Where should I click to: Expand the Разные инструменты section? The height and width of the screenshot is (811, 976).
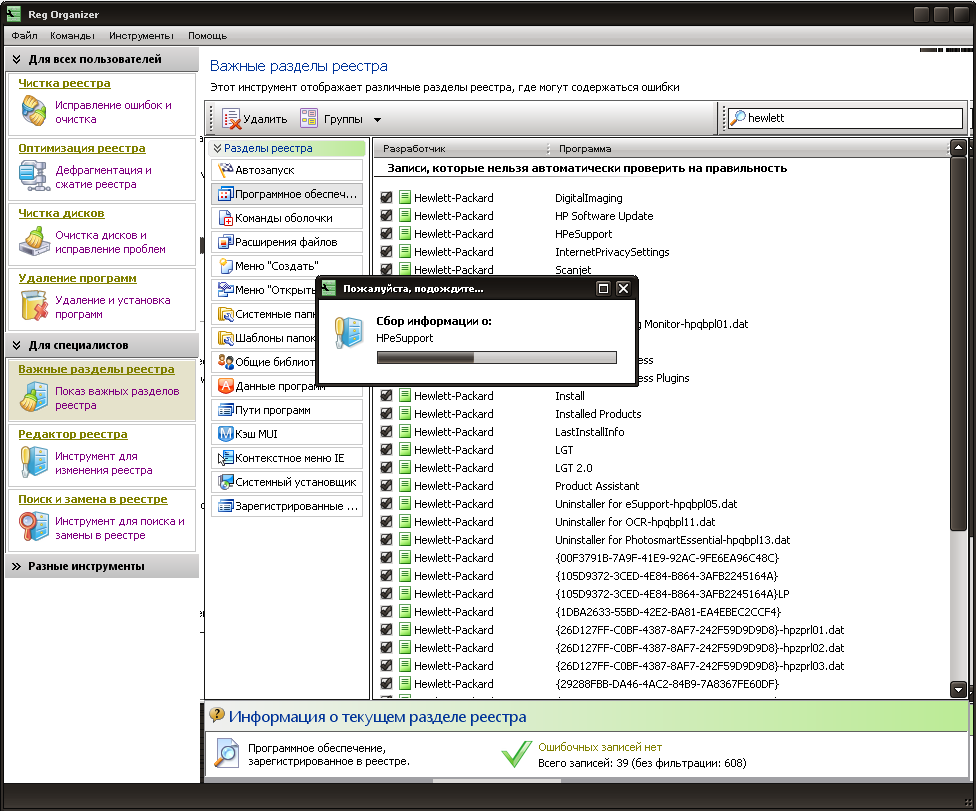(16, 566)
